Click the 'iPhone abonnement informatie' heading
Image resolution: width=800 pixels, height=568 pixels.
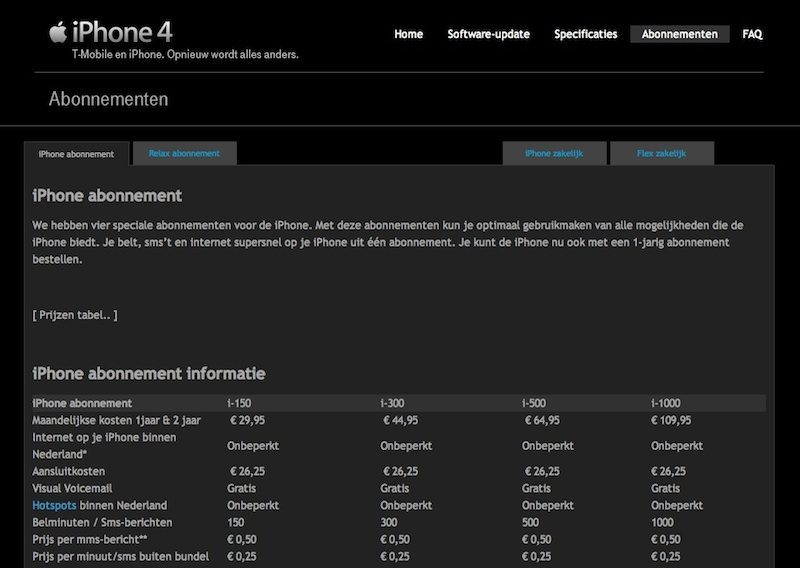pos(148,374)
